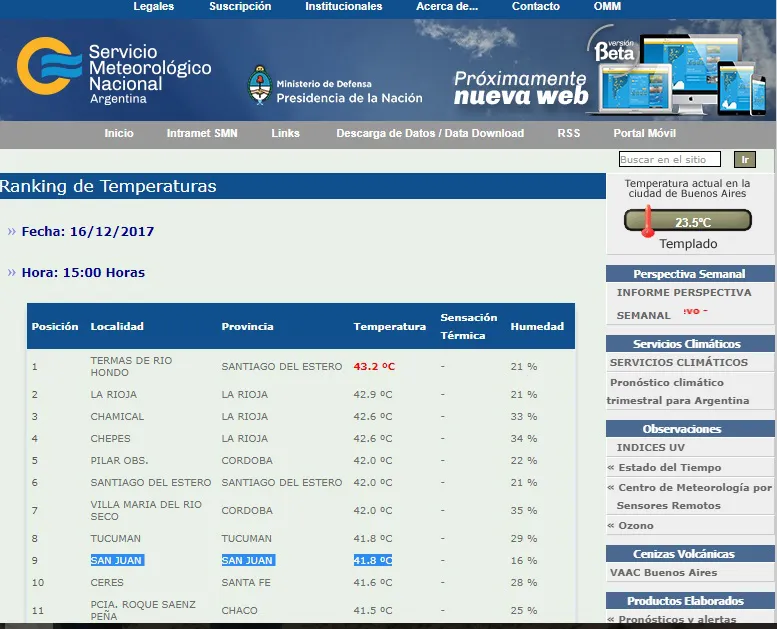
Task: Click the 42.9 ºC temperature value
Action: [x=373, y=395]
